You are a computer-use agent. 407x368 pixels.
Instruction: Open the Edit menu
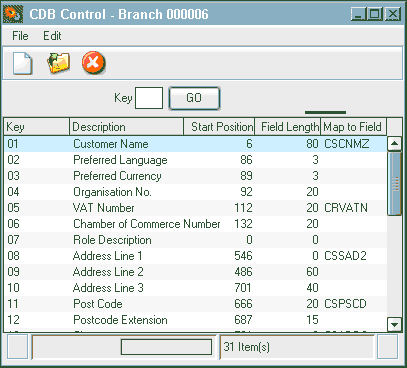52,36
